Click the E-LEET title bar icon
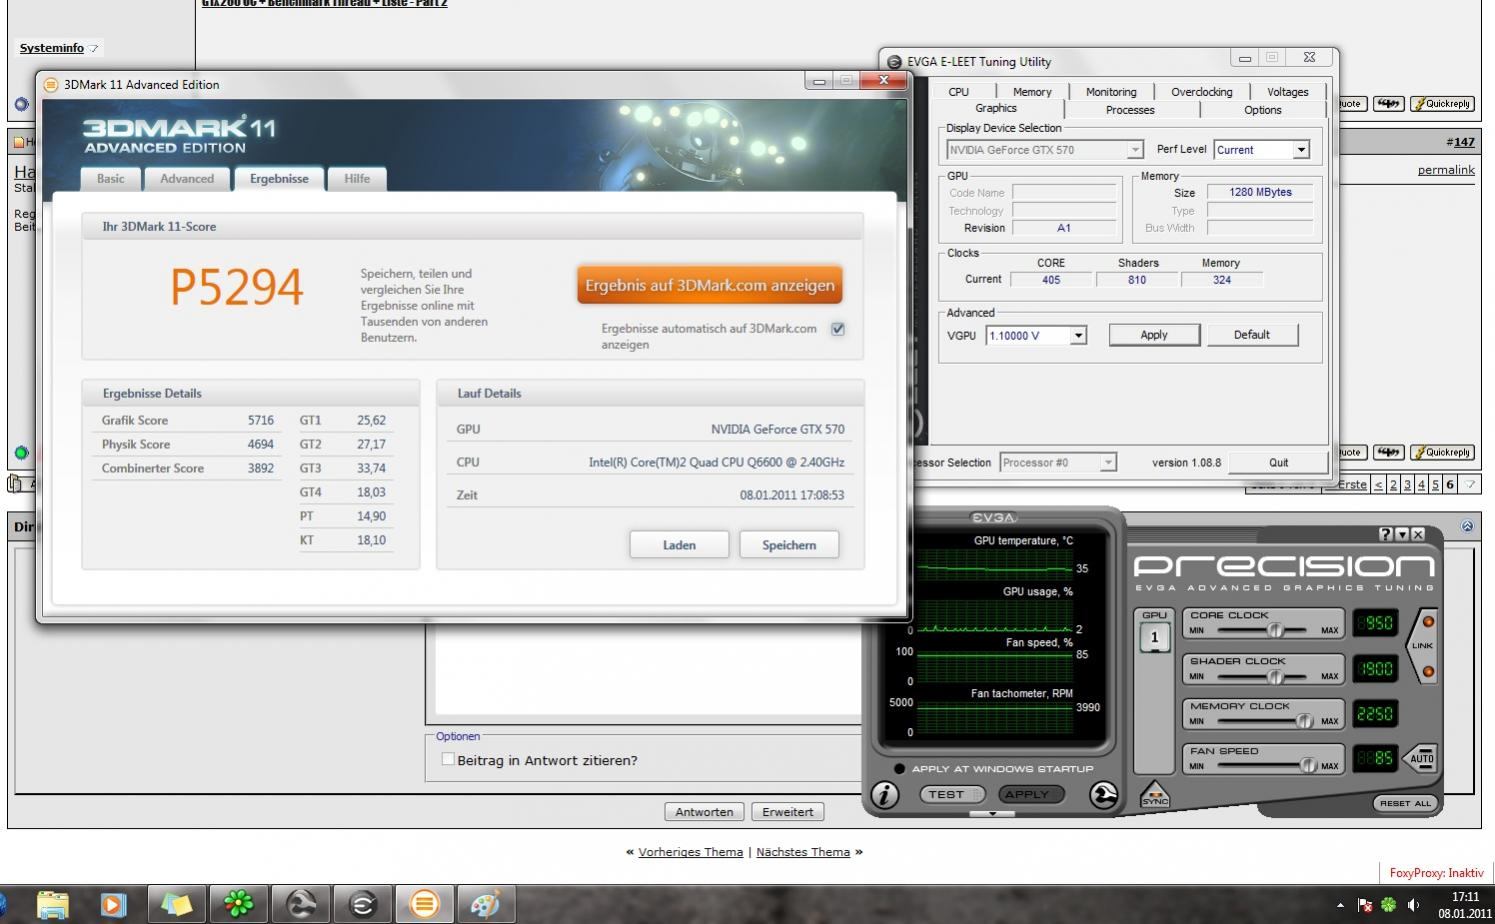This screenshot has width=1495, height=924. click(x=894, y=62)
